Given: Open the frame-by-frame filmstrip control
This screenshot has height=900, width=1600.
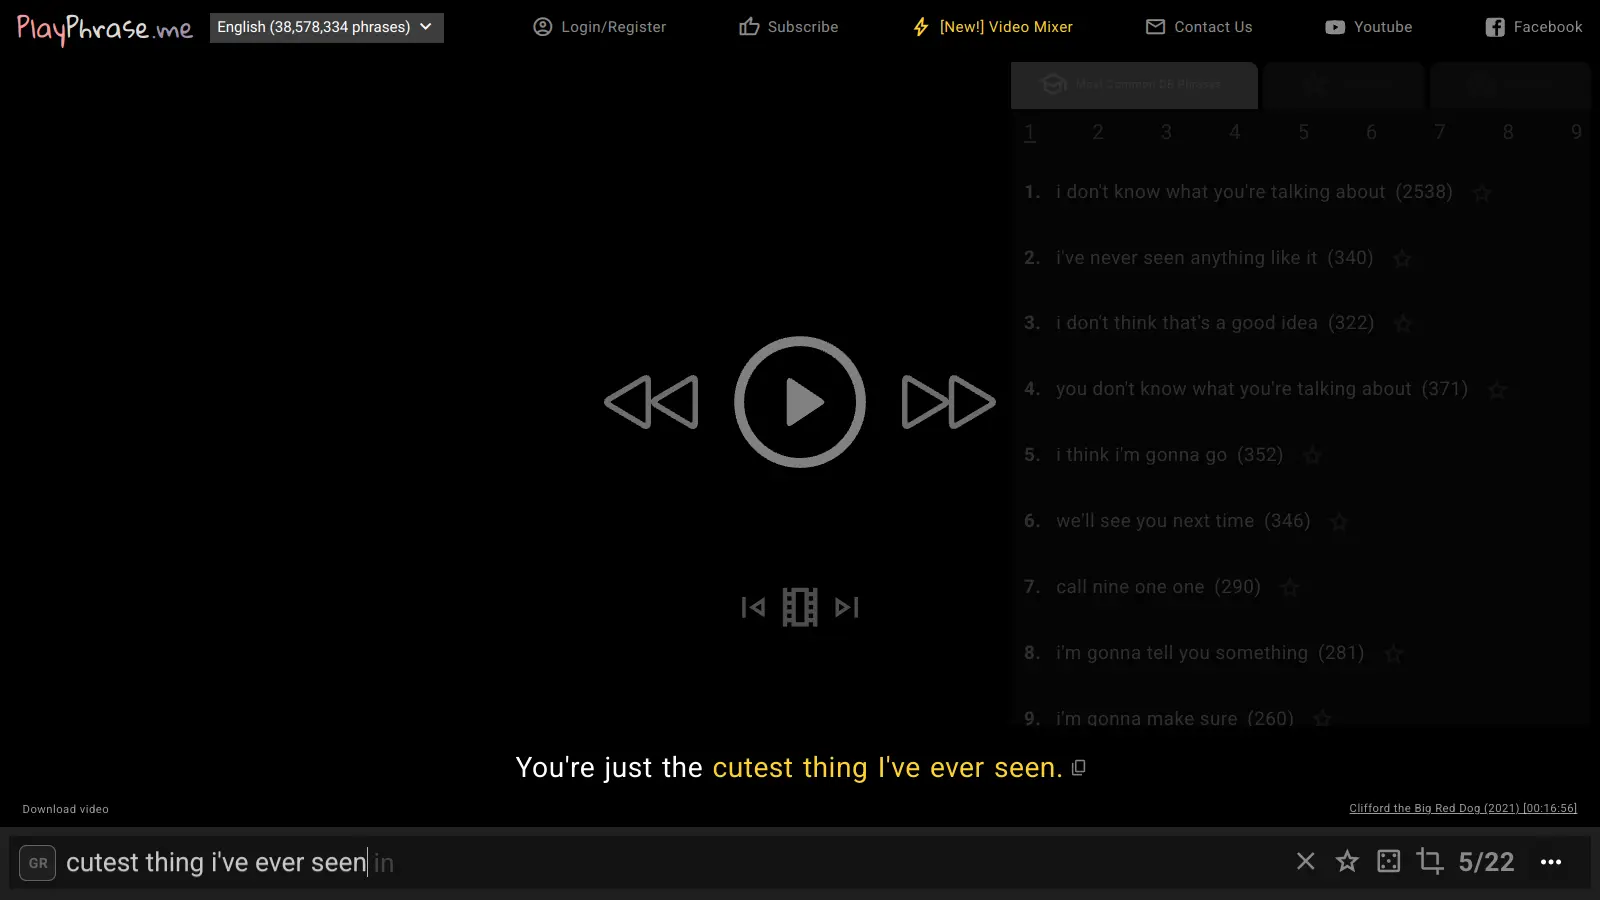Looking at the screenshot, I should tap(799, 606).
